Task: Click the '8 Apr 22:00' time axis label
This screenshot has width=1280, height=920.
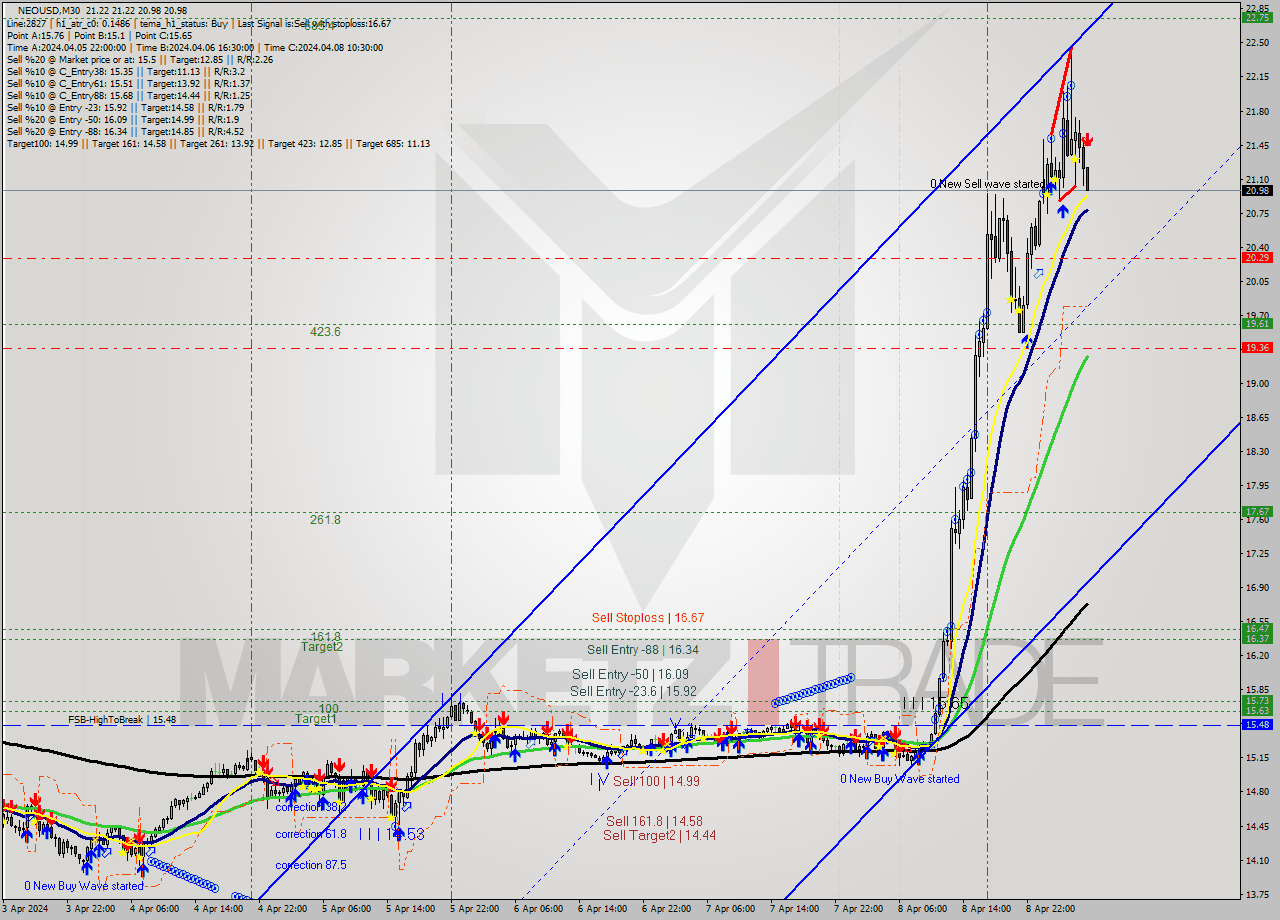Action: [x=1051, y=909]
